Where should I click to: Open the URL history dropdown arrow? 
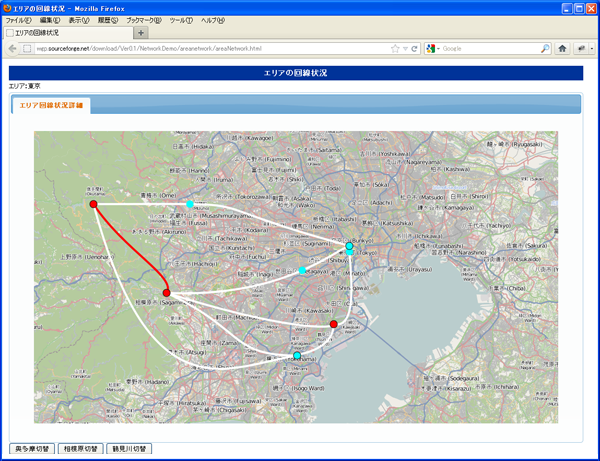point(405,49)
